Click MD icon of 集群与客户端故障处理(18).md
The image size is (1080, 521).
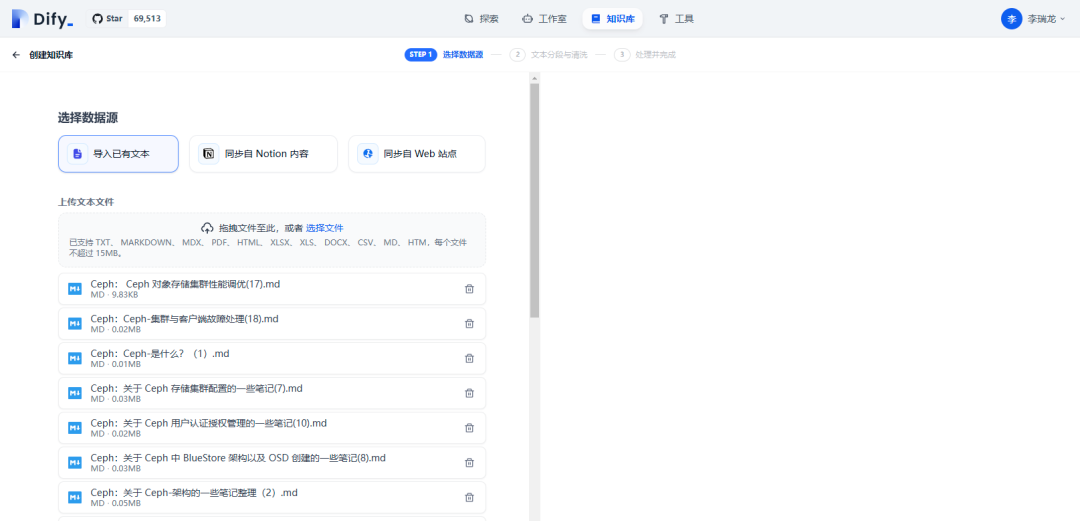point(75,323)
